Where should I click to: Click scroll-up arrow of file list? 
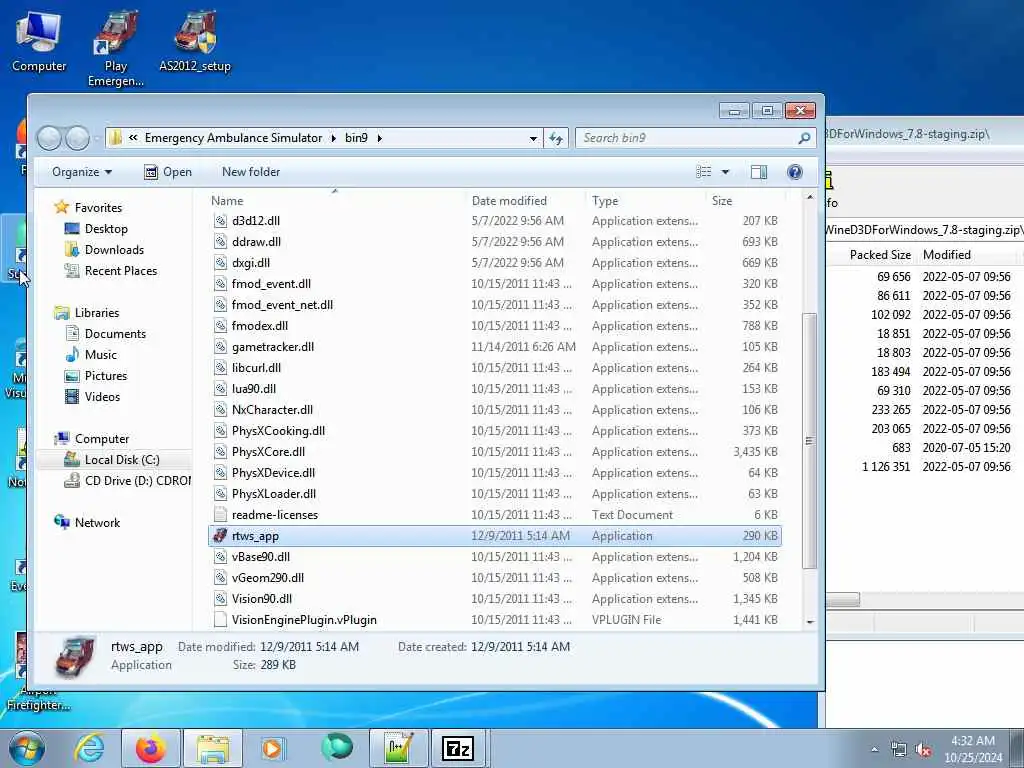[810, 197]
